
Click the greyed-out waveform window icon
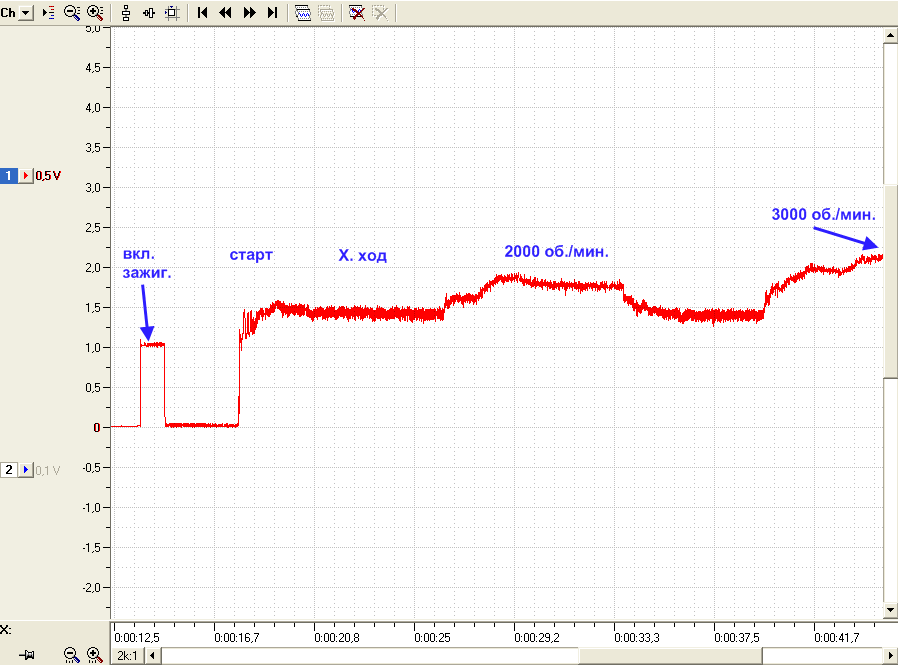coord(326,13)
